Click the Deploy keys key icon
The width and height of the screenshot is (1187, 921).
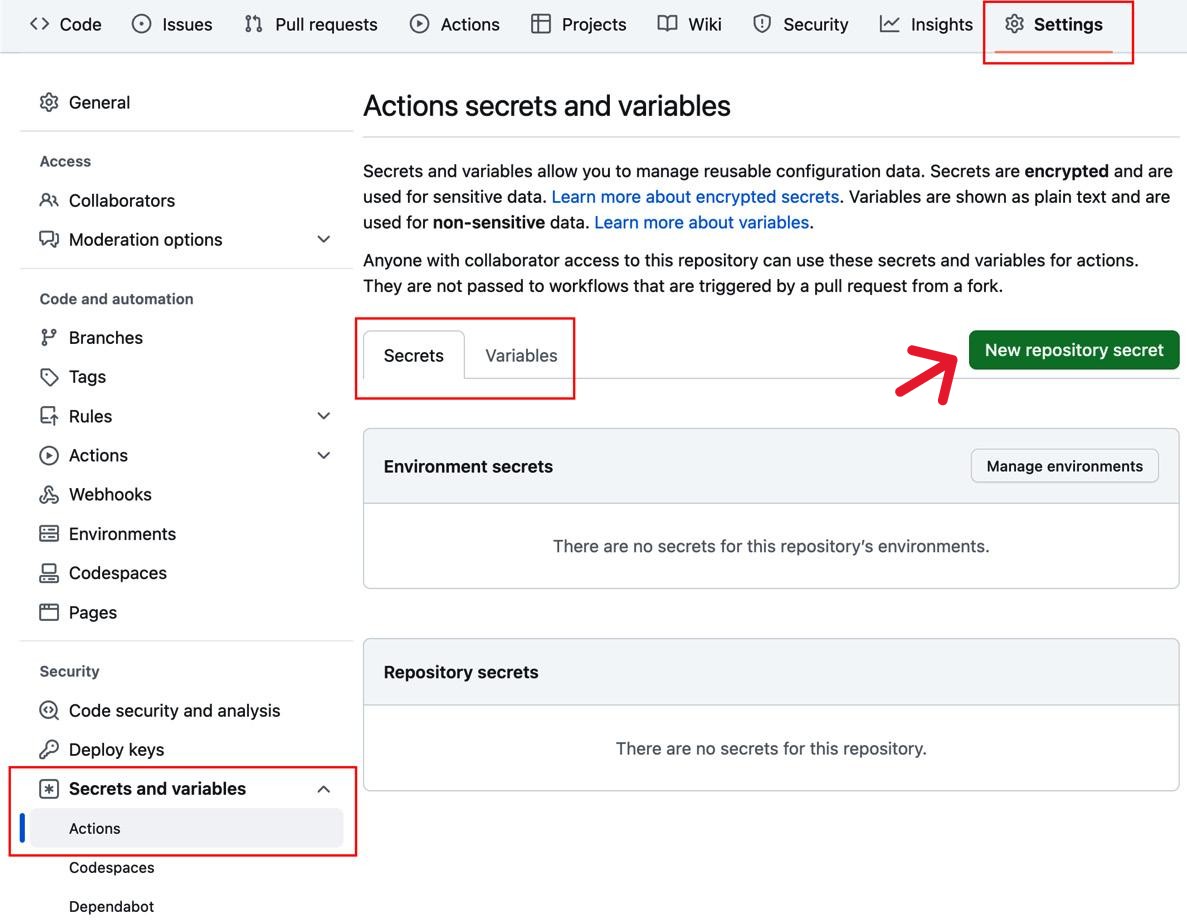coord(49,749)
